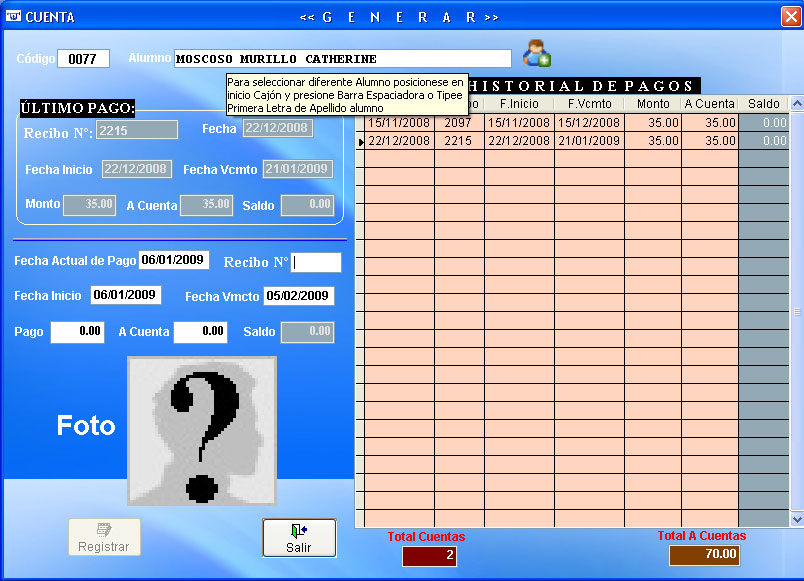Image resolution: width=804 pixels, height=581 pixels.
Task: Select payment row with receipt 2215
Action: (458, 141)
